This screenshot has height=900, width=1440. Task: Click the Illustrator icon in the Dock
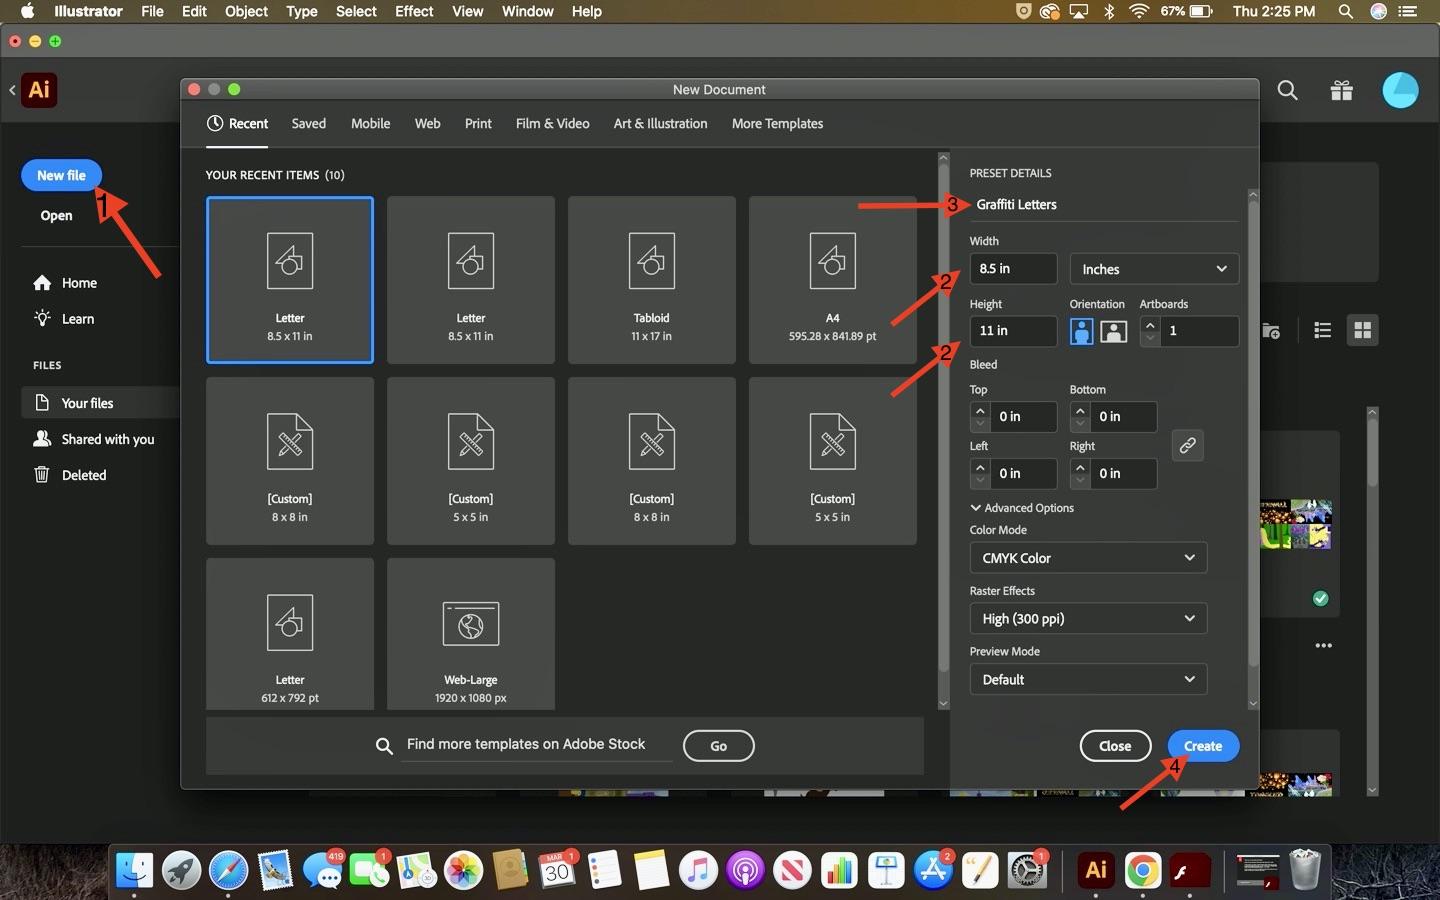[1096, 870]
